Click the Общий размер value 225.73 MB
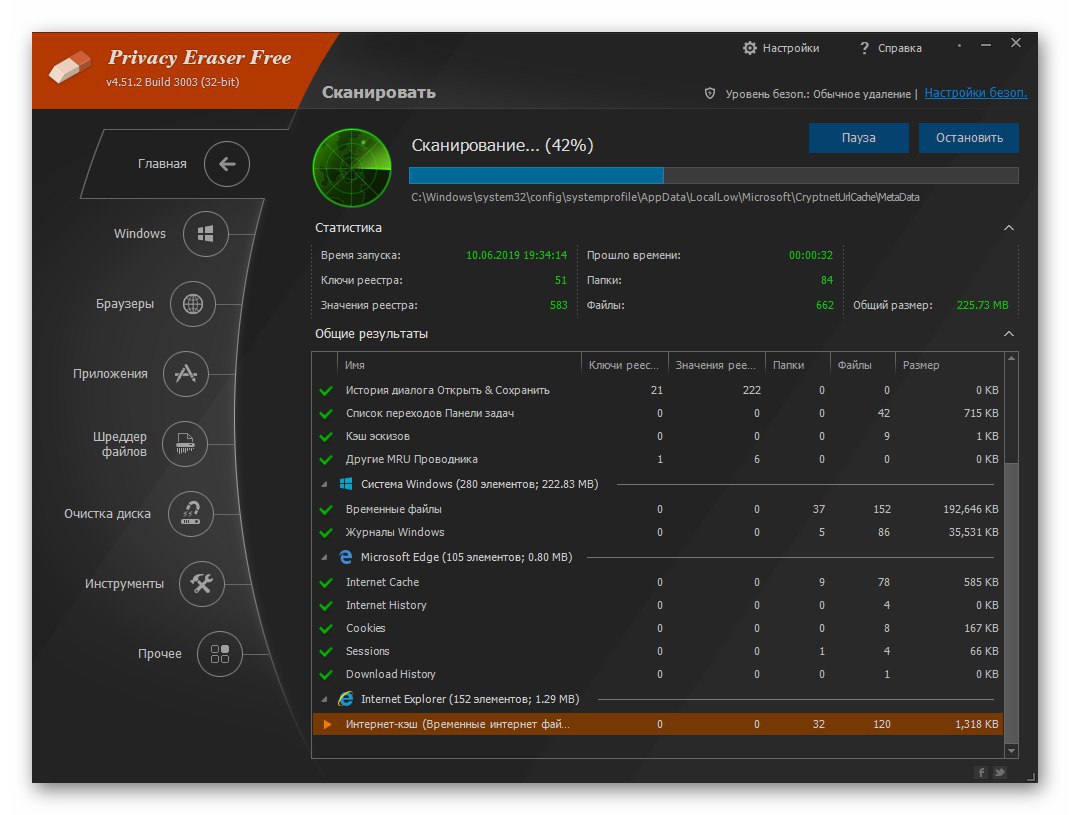 click(982, 305)
